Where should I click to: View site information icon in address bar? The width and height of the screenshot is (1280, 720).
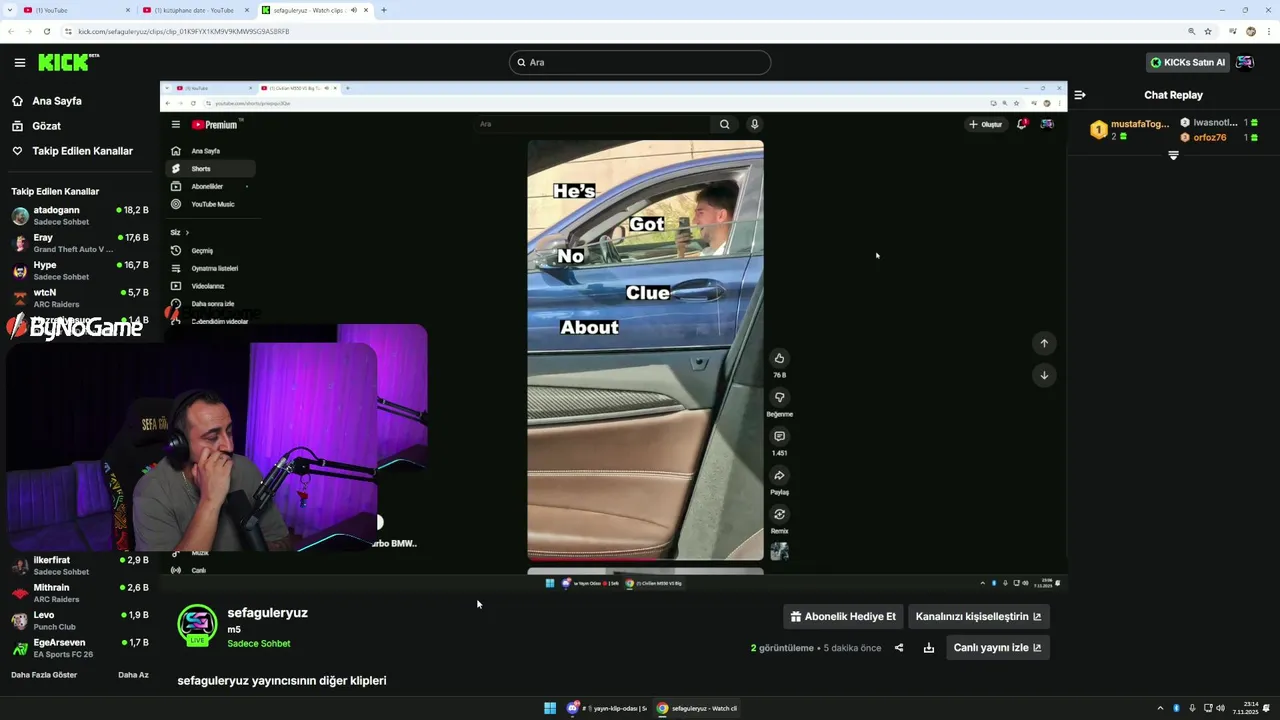tap(69, 32)
